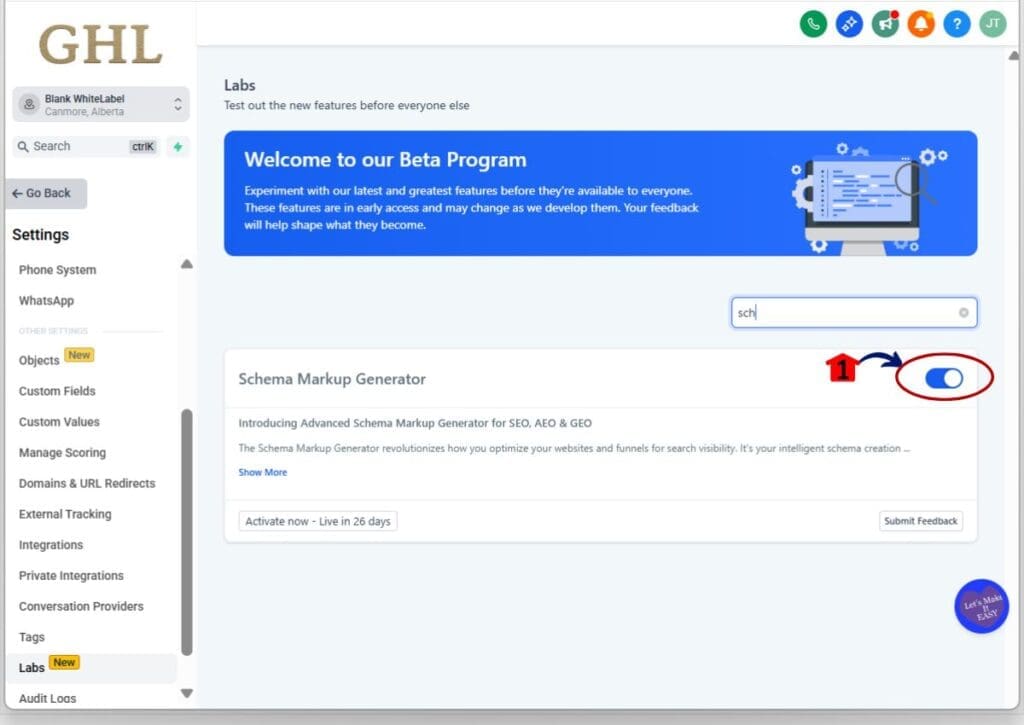View announcements via the megaphone icon

pos(885,23)
